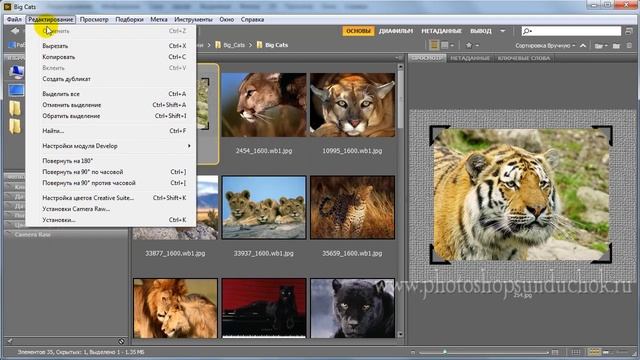Choose Выделить все menu entry

(111, 93)
